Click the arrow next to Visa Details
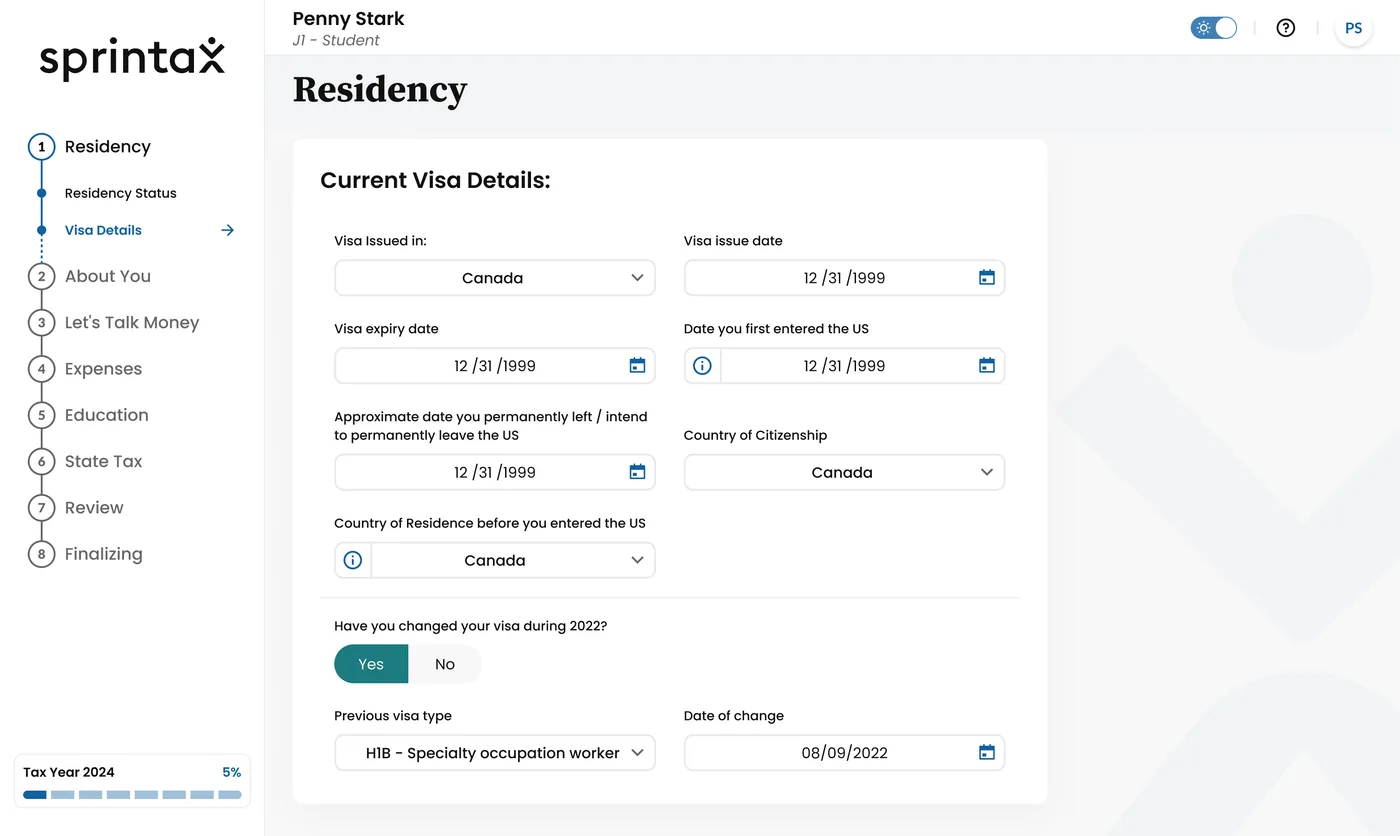1400x836 pixels. coord(228,230)
